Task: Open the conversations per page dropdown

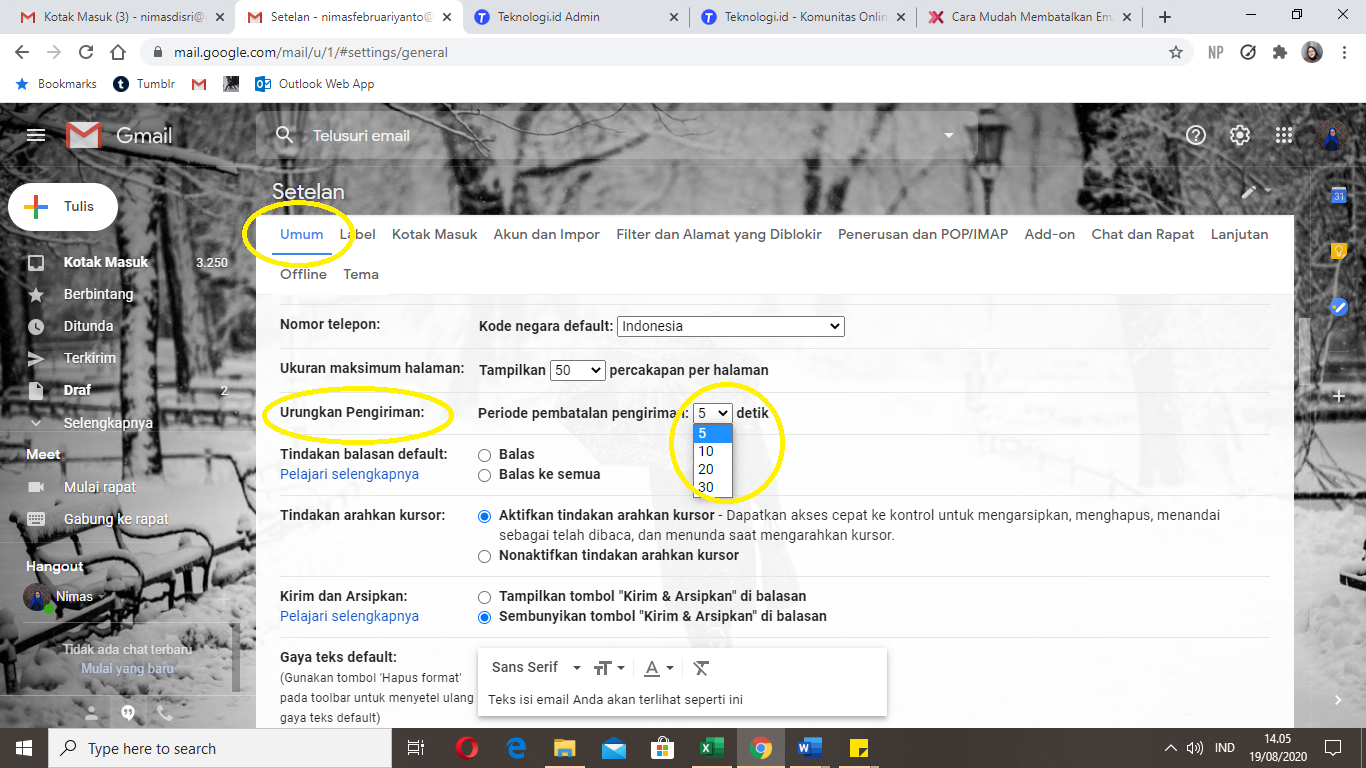Action: [x=577, y=370]
